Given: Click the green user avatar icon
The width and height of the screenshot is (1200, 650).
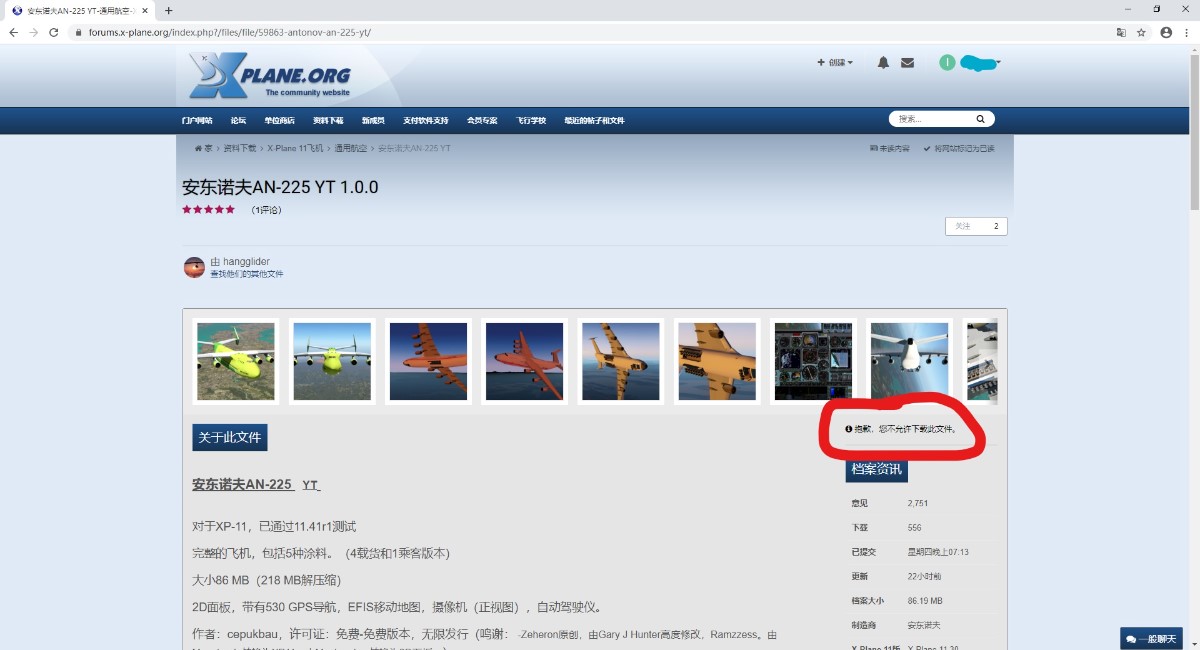Looking at the screenshot, I should (x=947, y=62).
